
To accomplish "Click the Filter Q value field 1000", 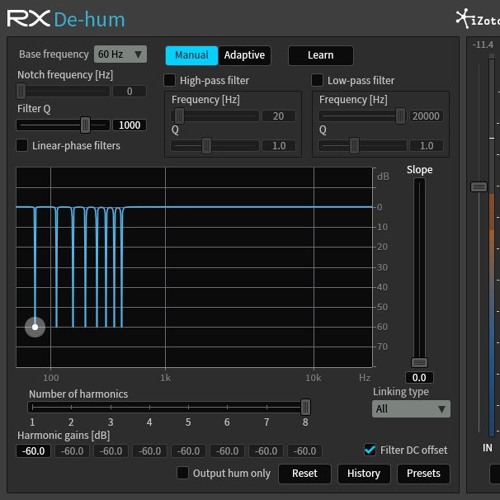I will [x=129, y=125].
